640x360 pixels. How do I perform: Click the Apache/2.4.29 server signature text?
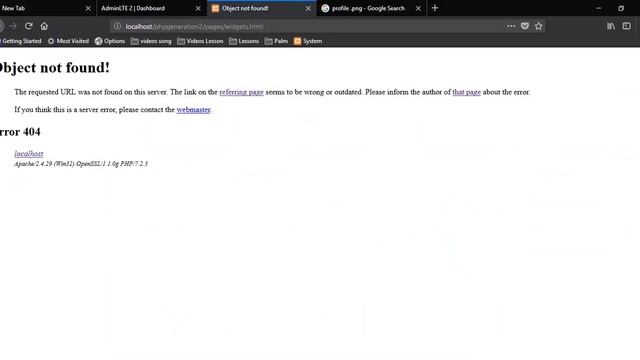81,164
